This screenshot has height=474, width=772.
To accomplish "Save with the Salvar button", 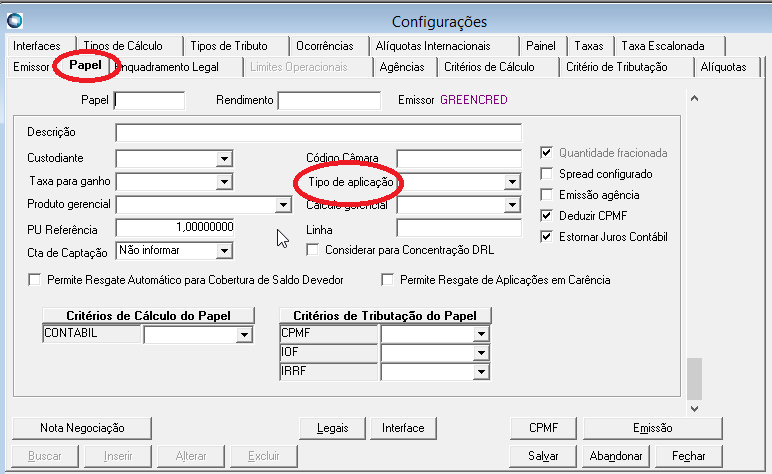I will 543,456.
